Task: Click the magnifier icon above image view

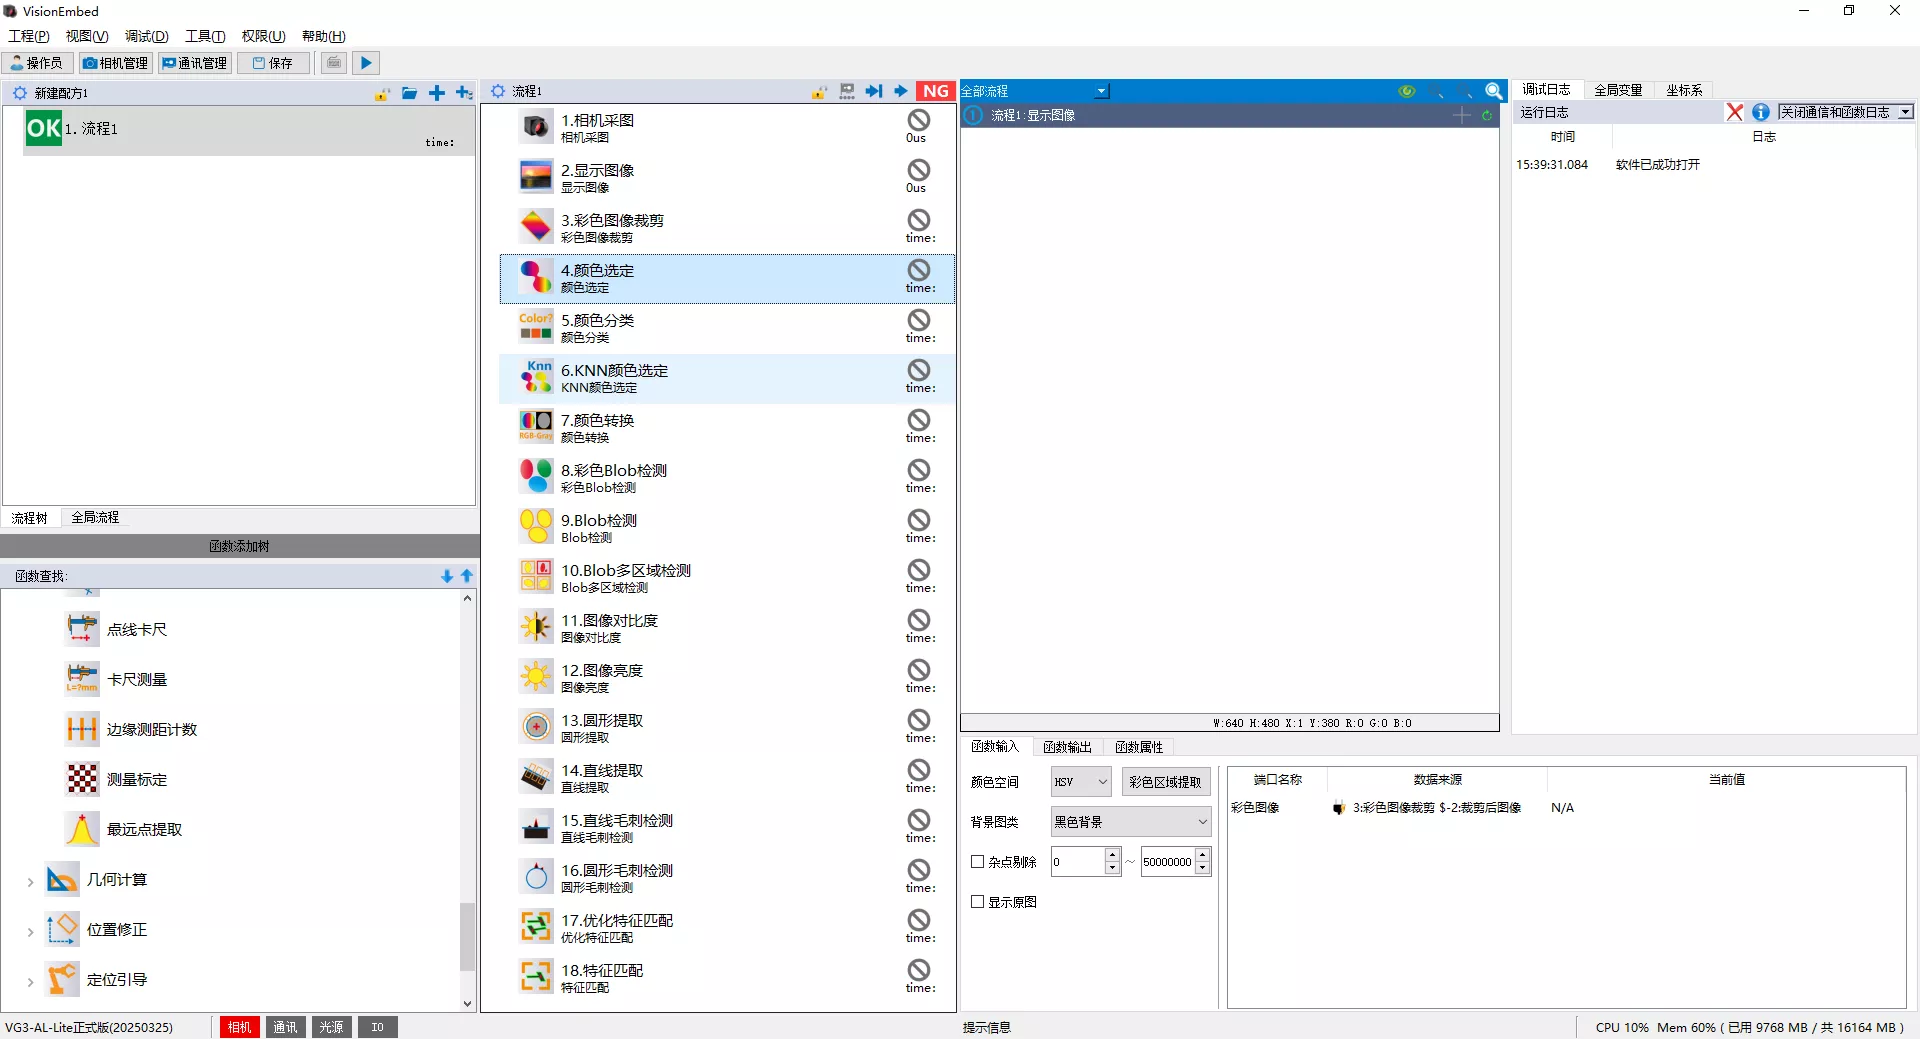Action: 1494,91
